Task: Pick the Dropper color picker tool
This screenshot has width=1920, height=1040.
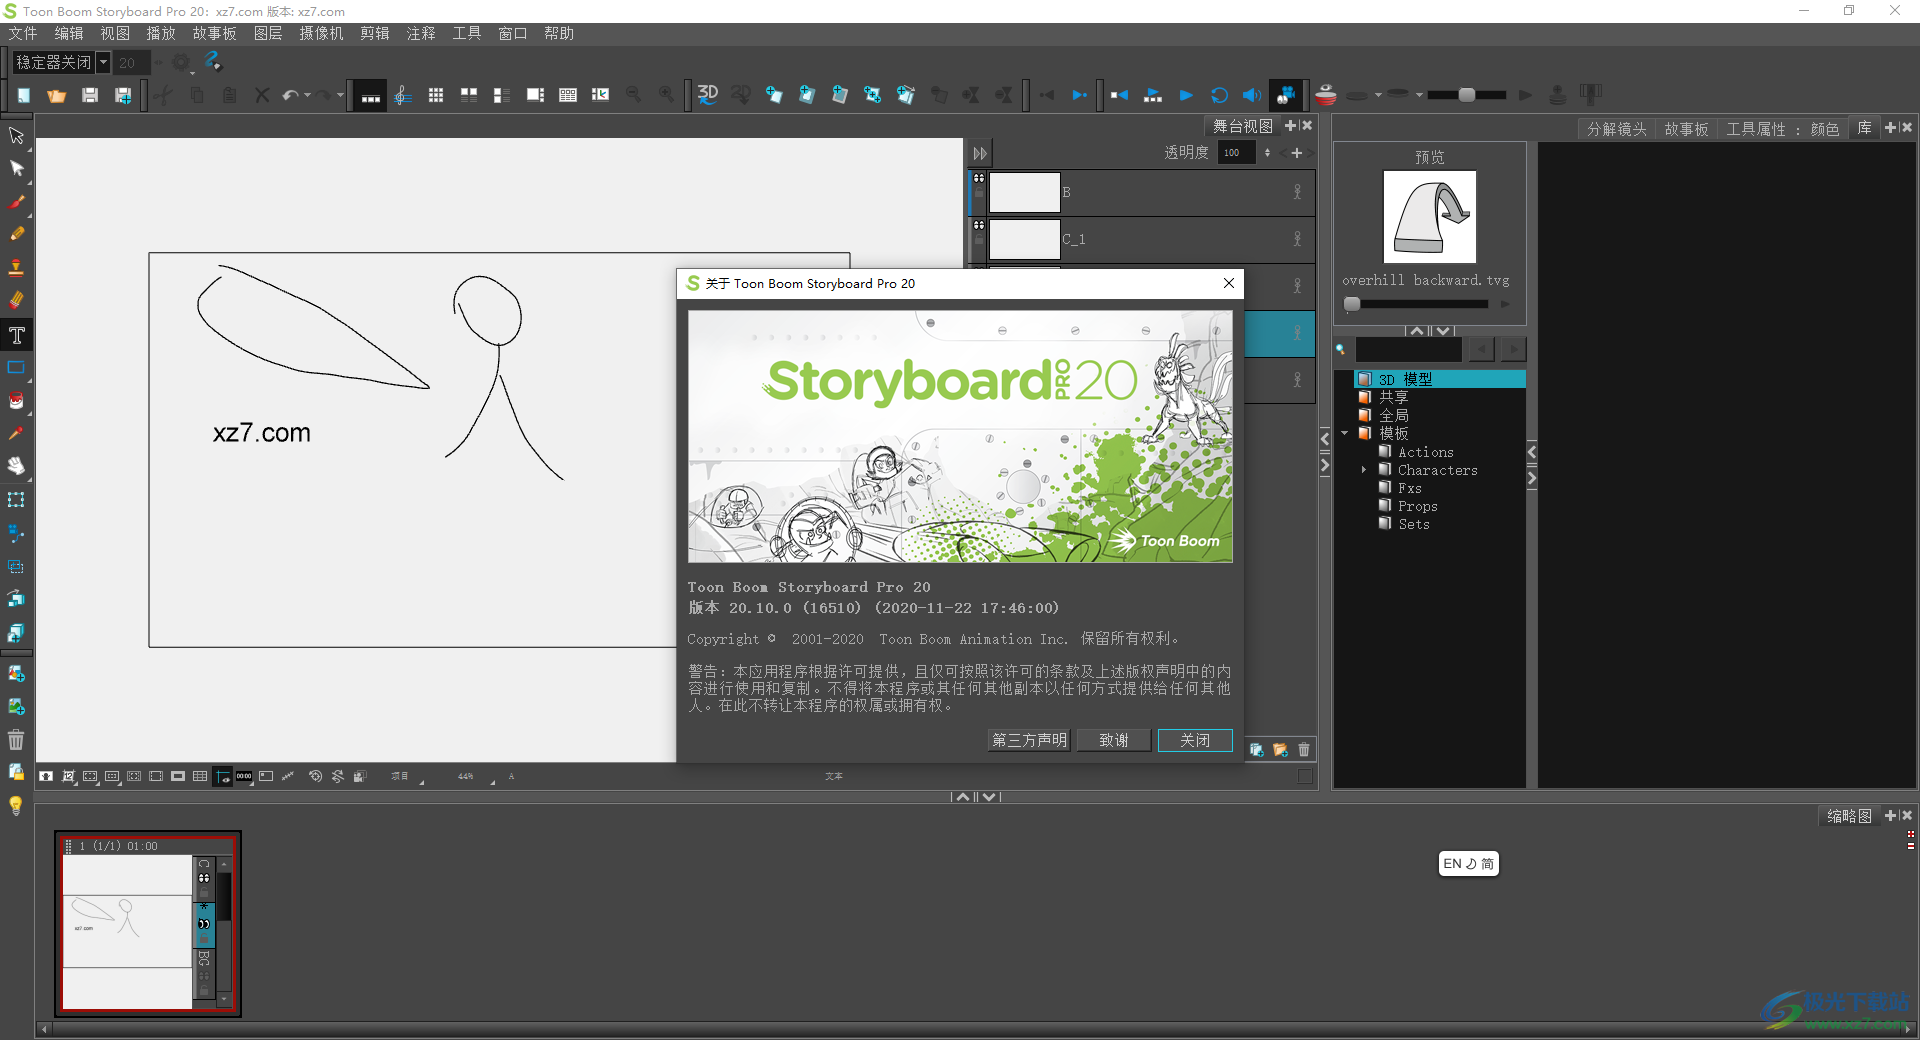Action: pos(16,434)
